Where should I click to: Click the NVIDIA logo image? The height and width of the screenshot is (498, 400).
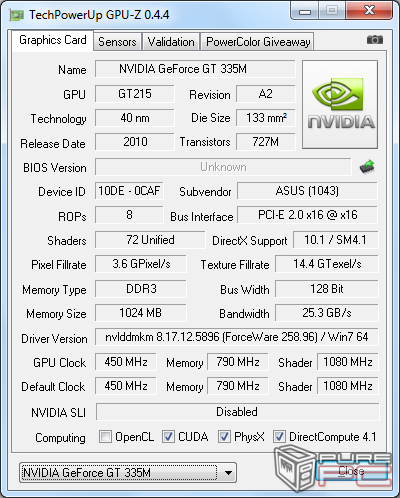(x=340, y=104)
